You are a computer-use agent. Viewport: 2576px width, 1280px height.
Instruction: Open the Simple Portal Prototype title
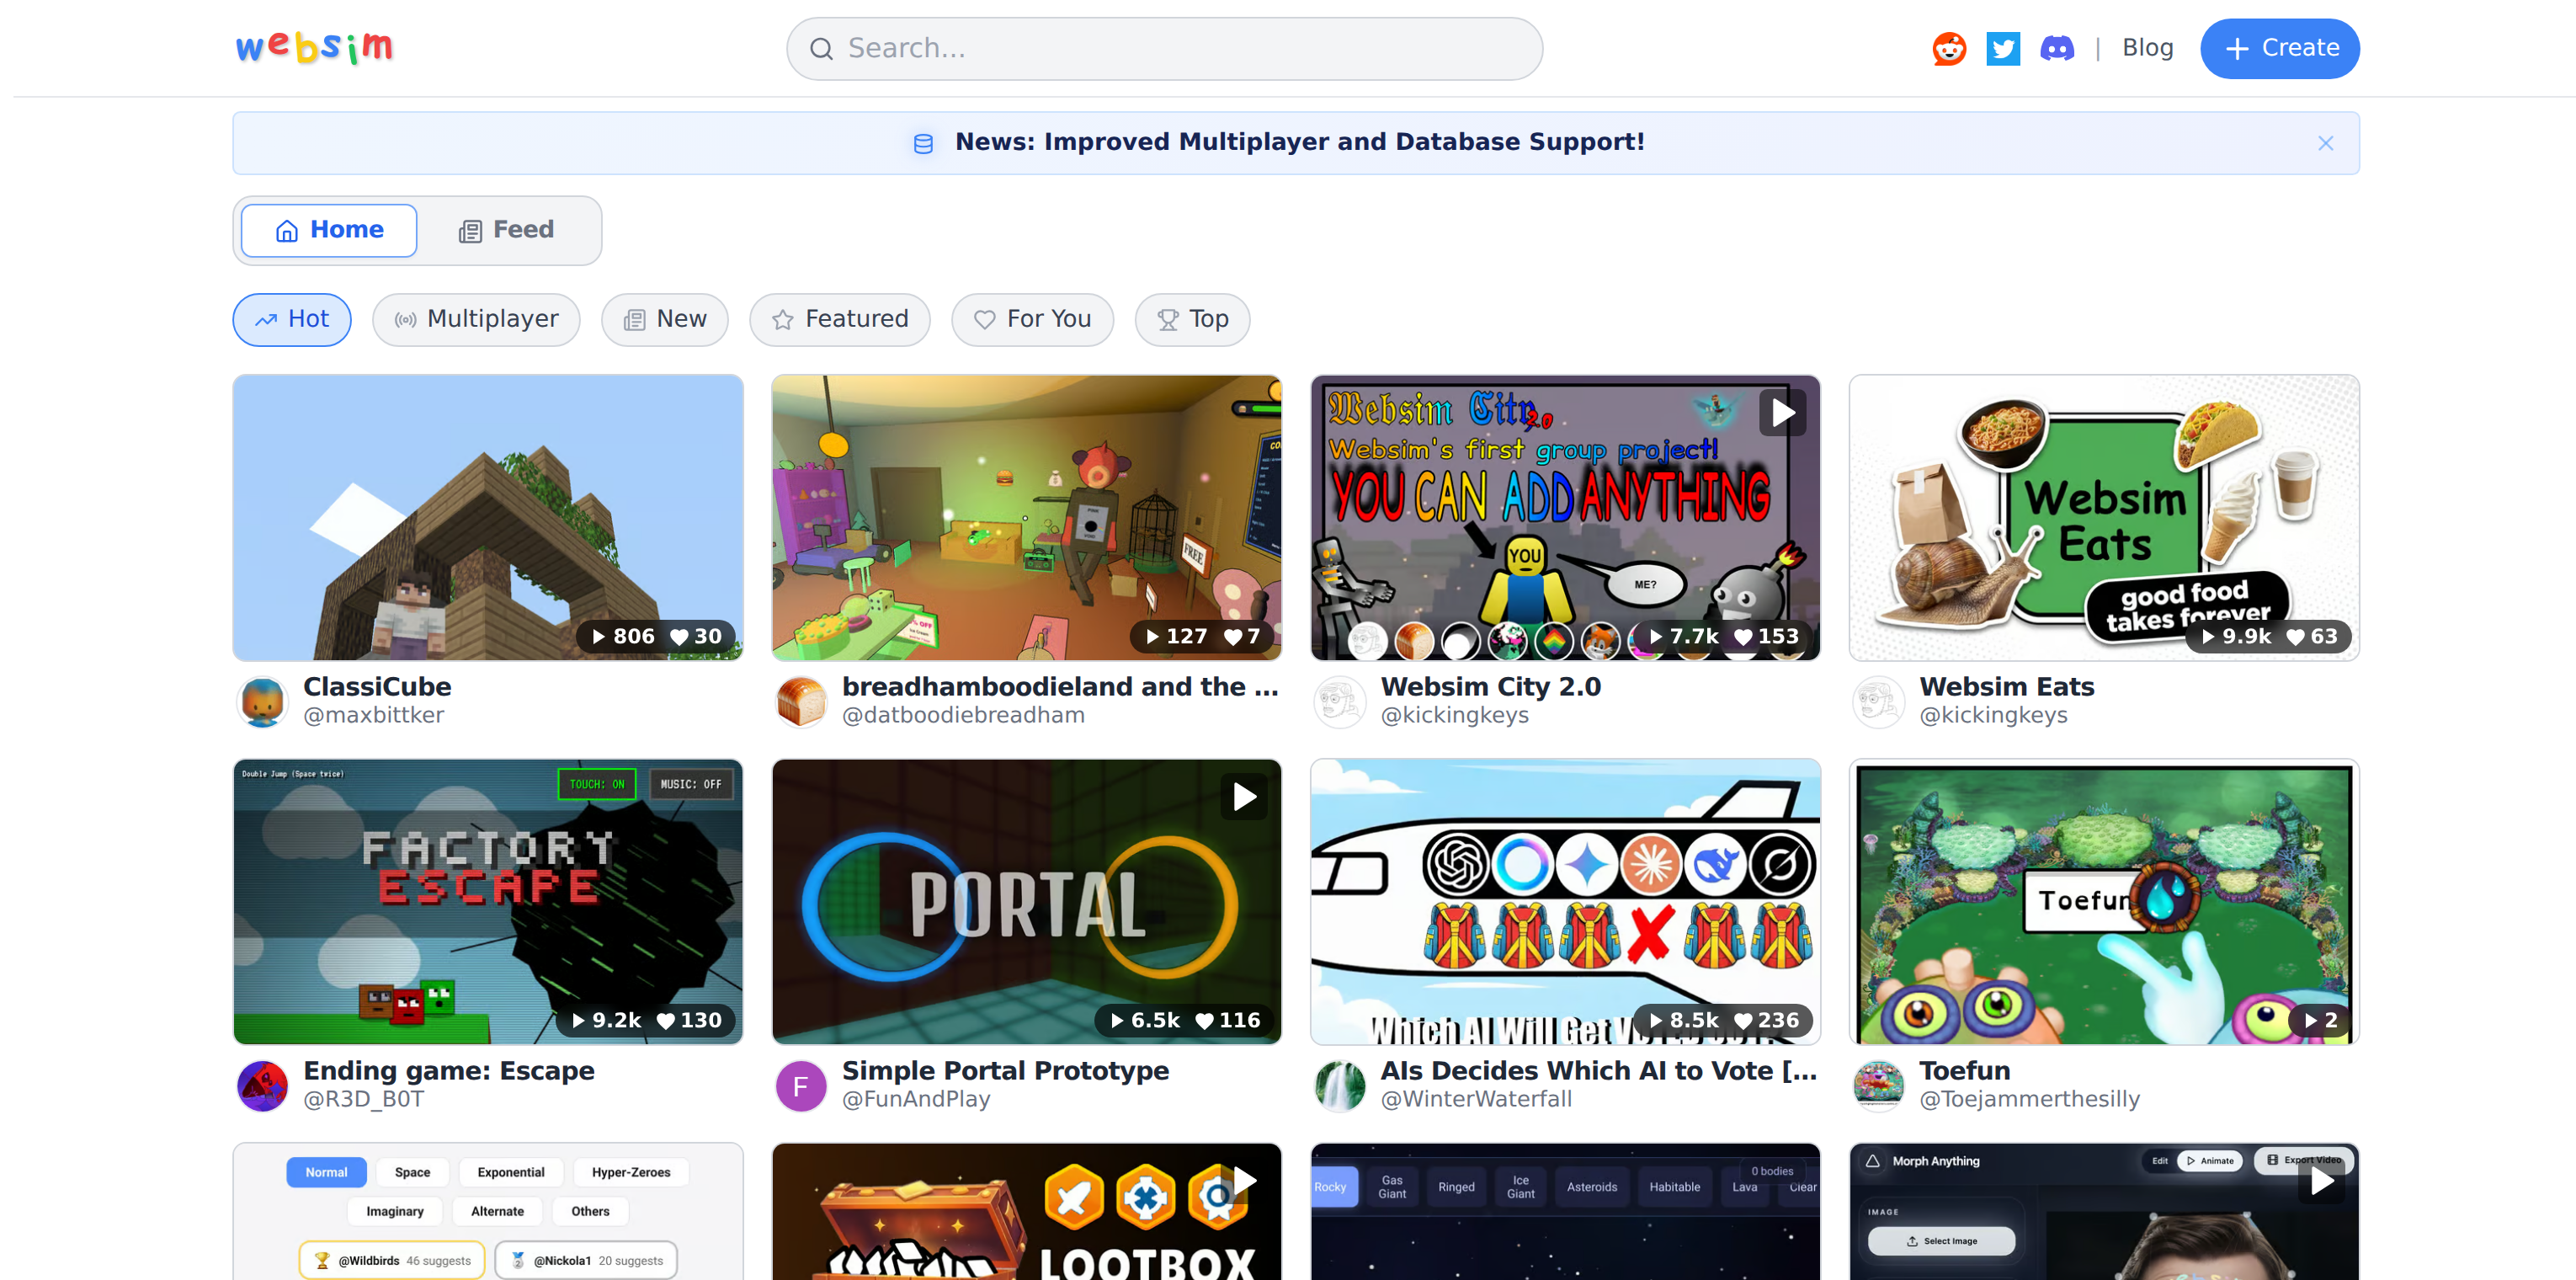pyautogui.click(x=1005, y=1071)
